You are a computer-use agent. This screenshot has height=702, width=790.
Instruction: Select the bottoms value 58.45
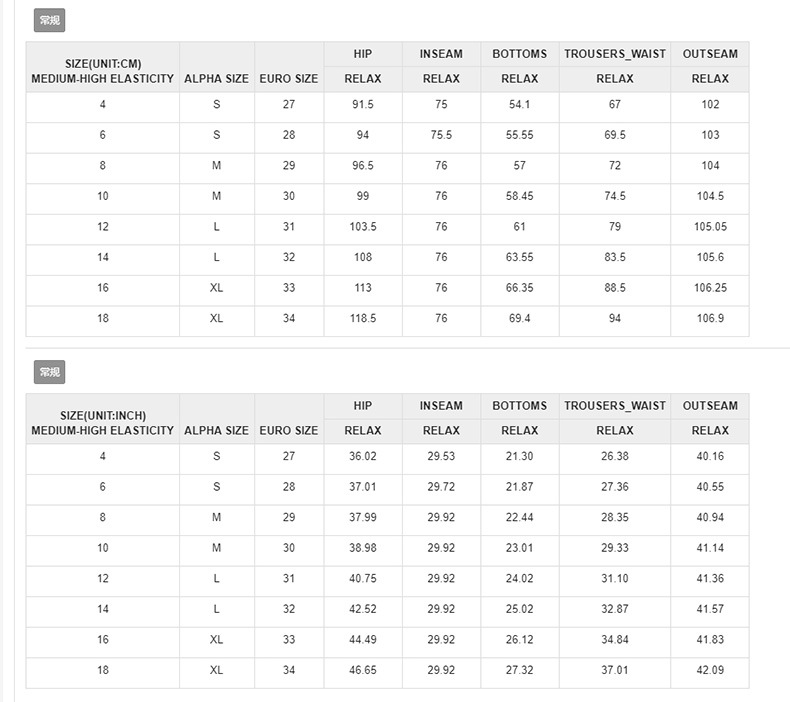519,197
